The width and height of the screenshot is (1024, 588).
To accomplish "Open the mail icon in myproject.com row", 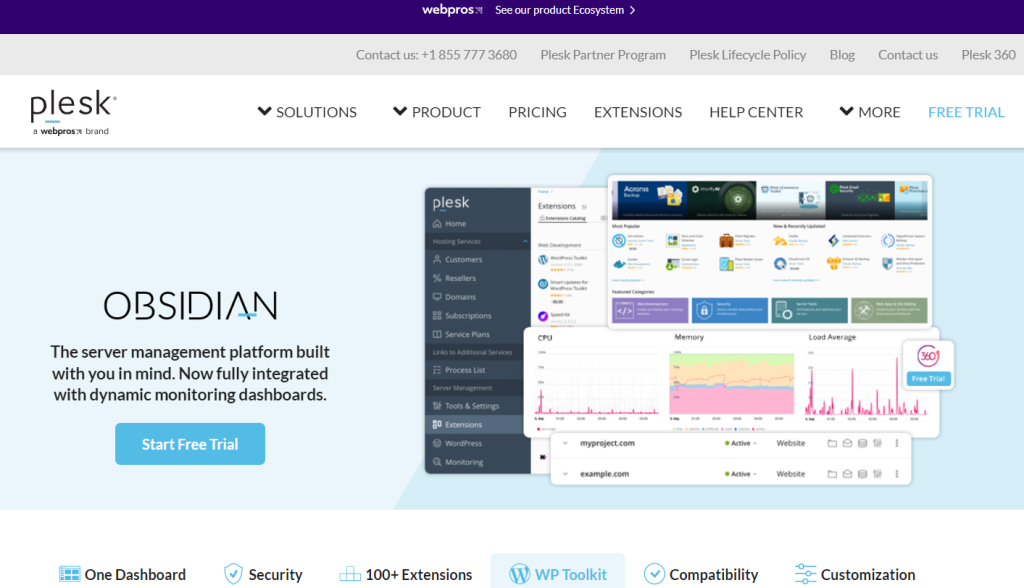I will (847, 443).
